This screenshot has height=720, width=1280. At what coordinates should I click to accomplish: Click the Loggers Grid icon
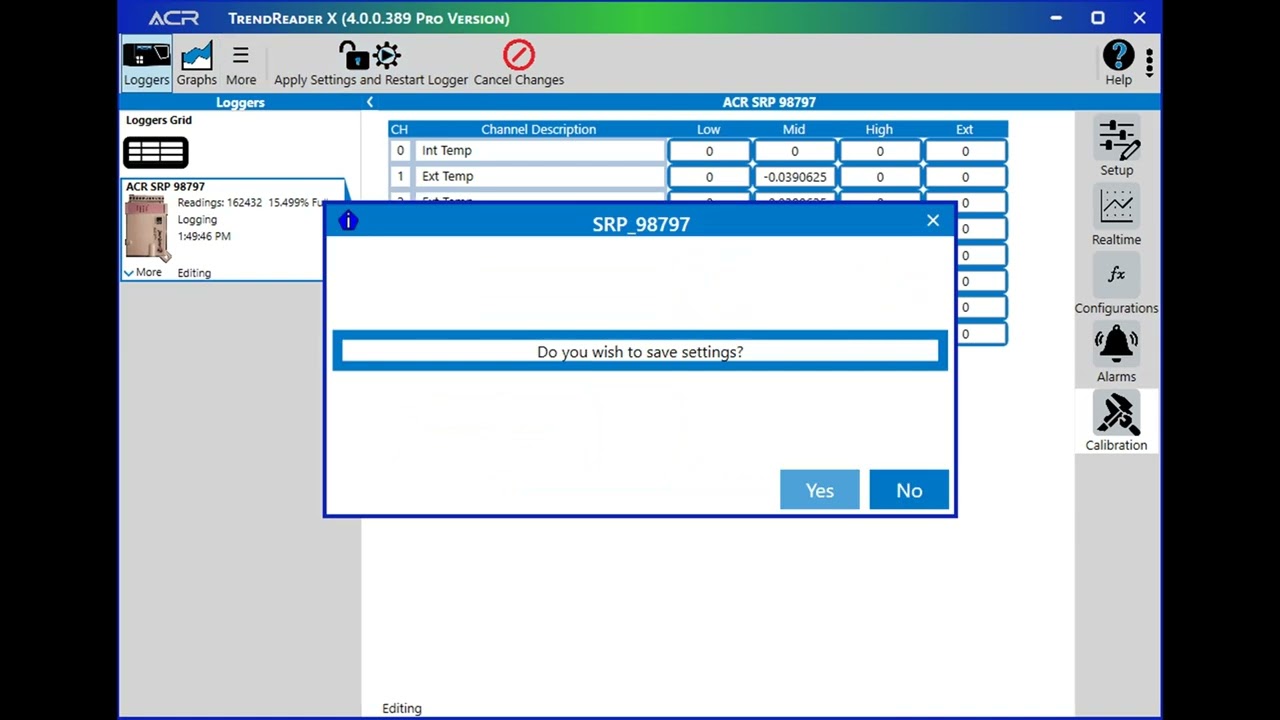click(156, 152)
